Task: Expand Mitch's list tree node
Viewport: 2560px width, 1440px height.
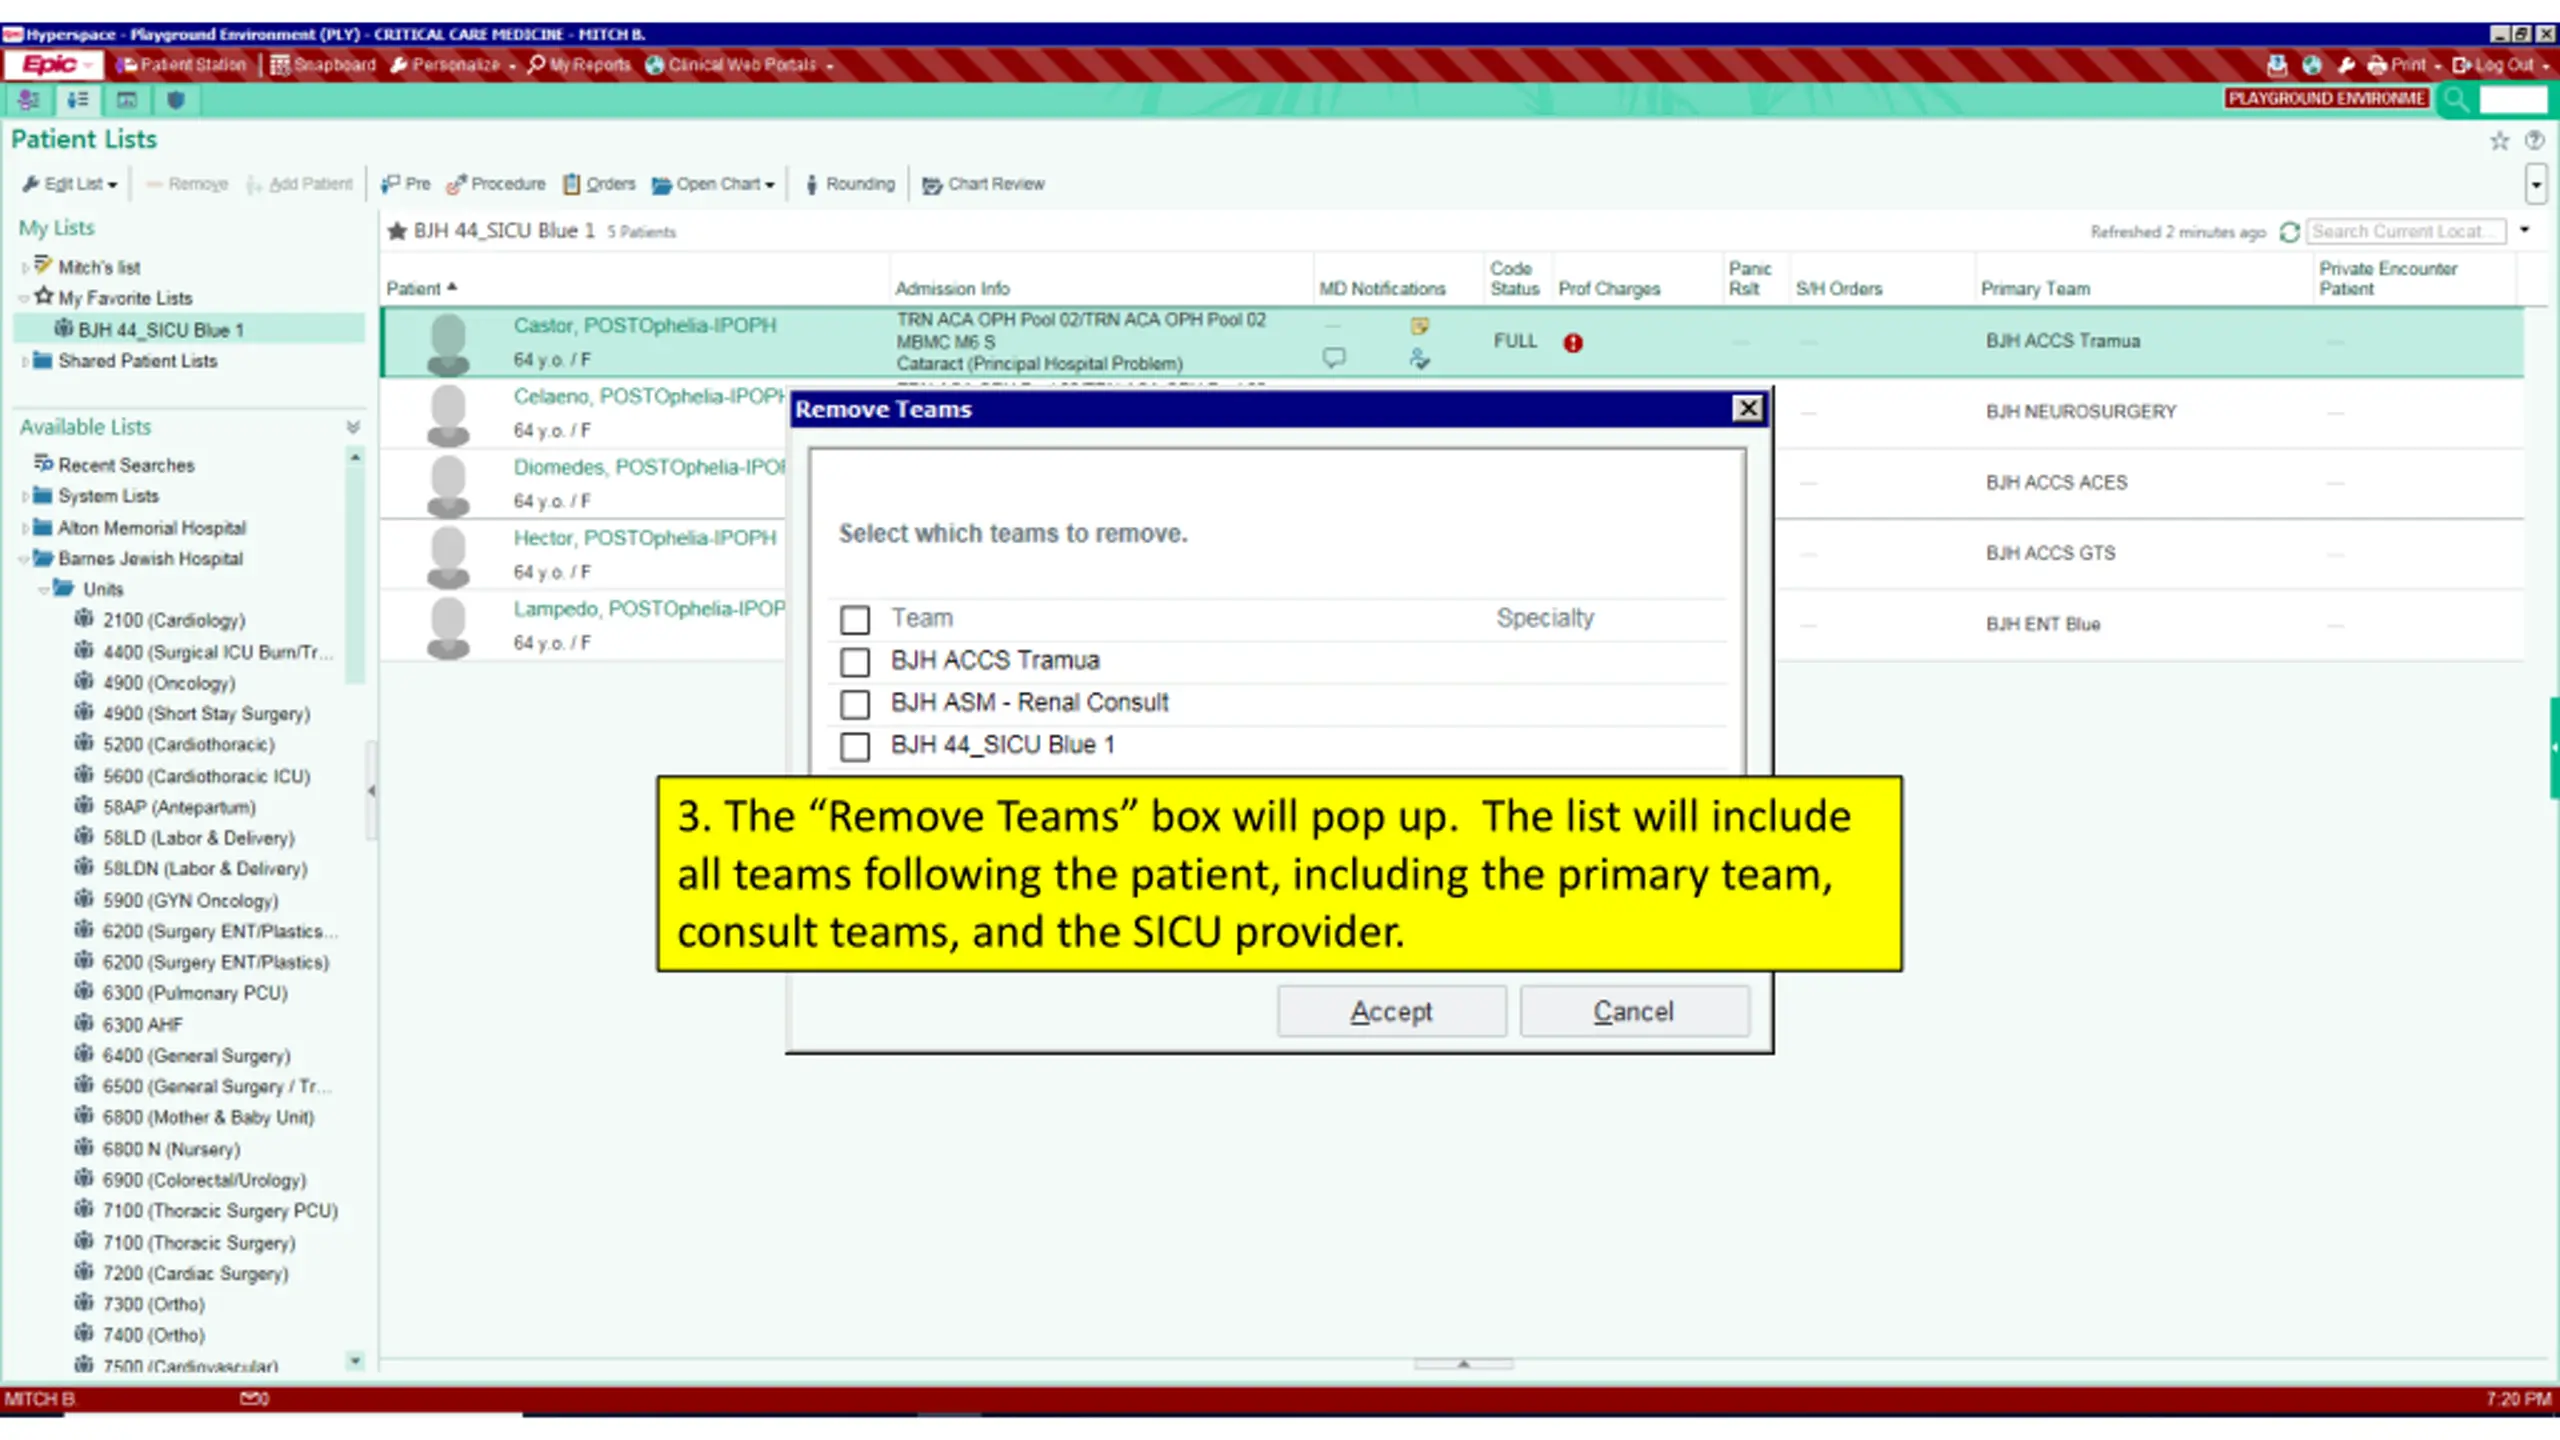Action: 25,268
